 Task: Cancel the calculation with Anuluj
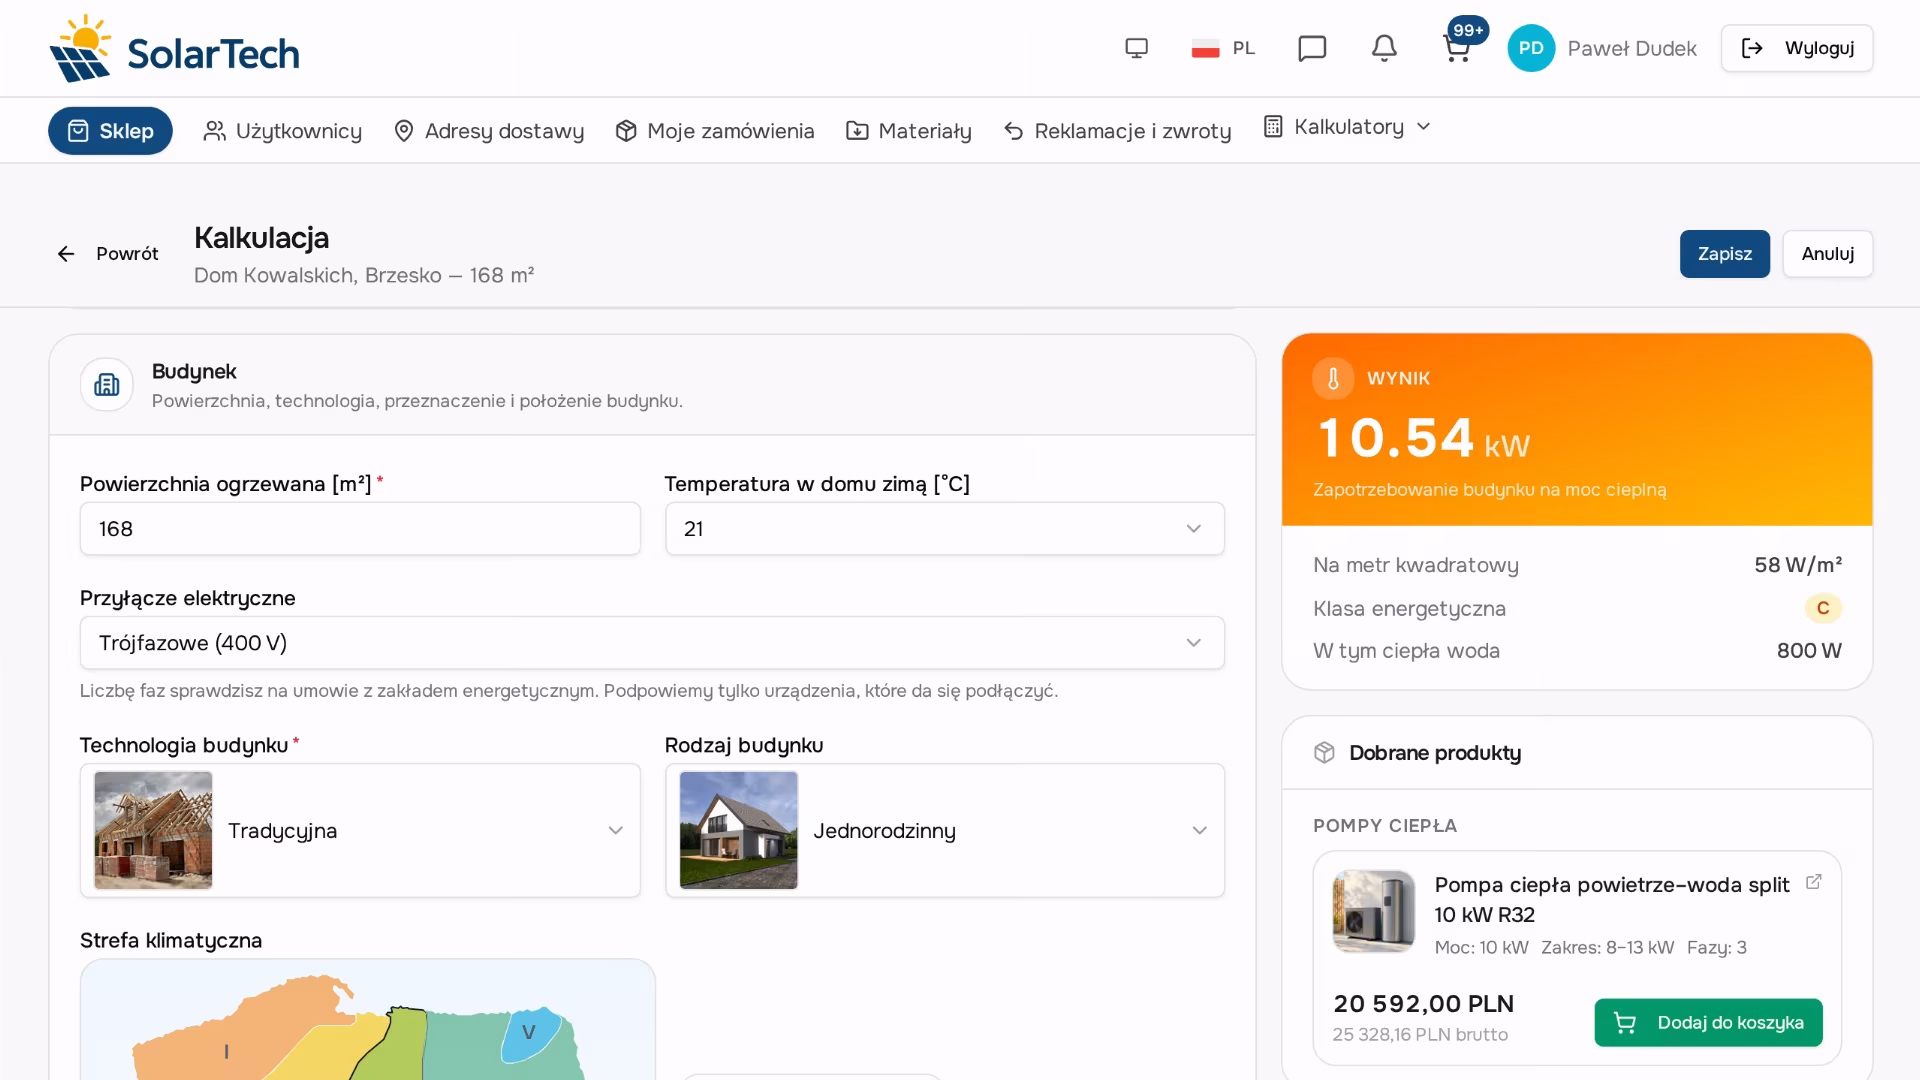click(x=1827, y=254)
